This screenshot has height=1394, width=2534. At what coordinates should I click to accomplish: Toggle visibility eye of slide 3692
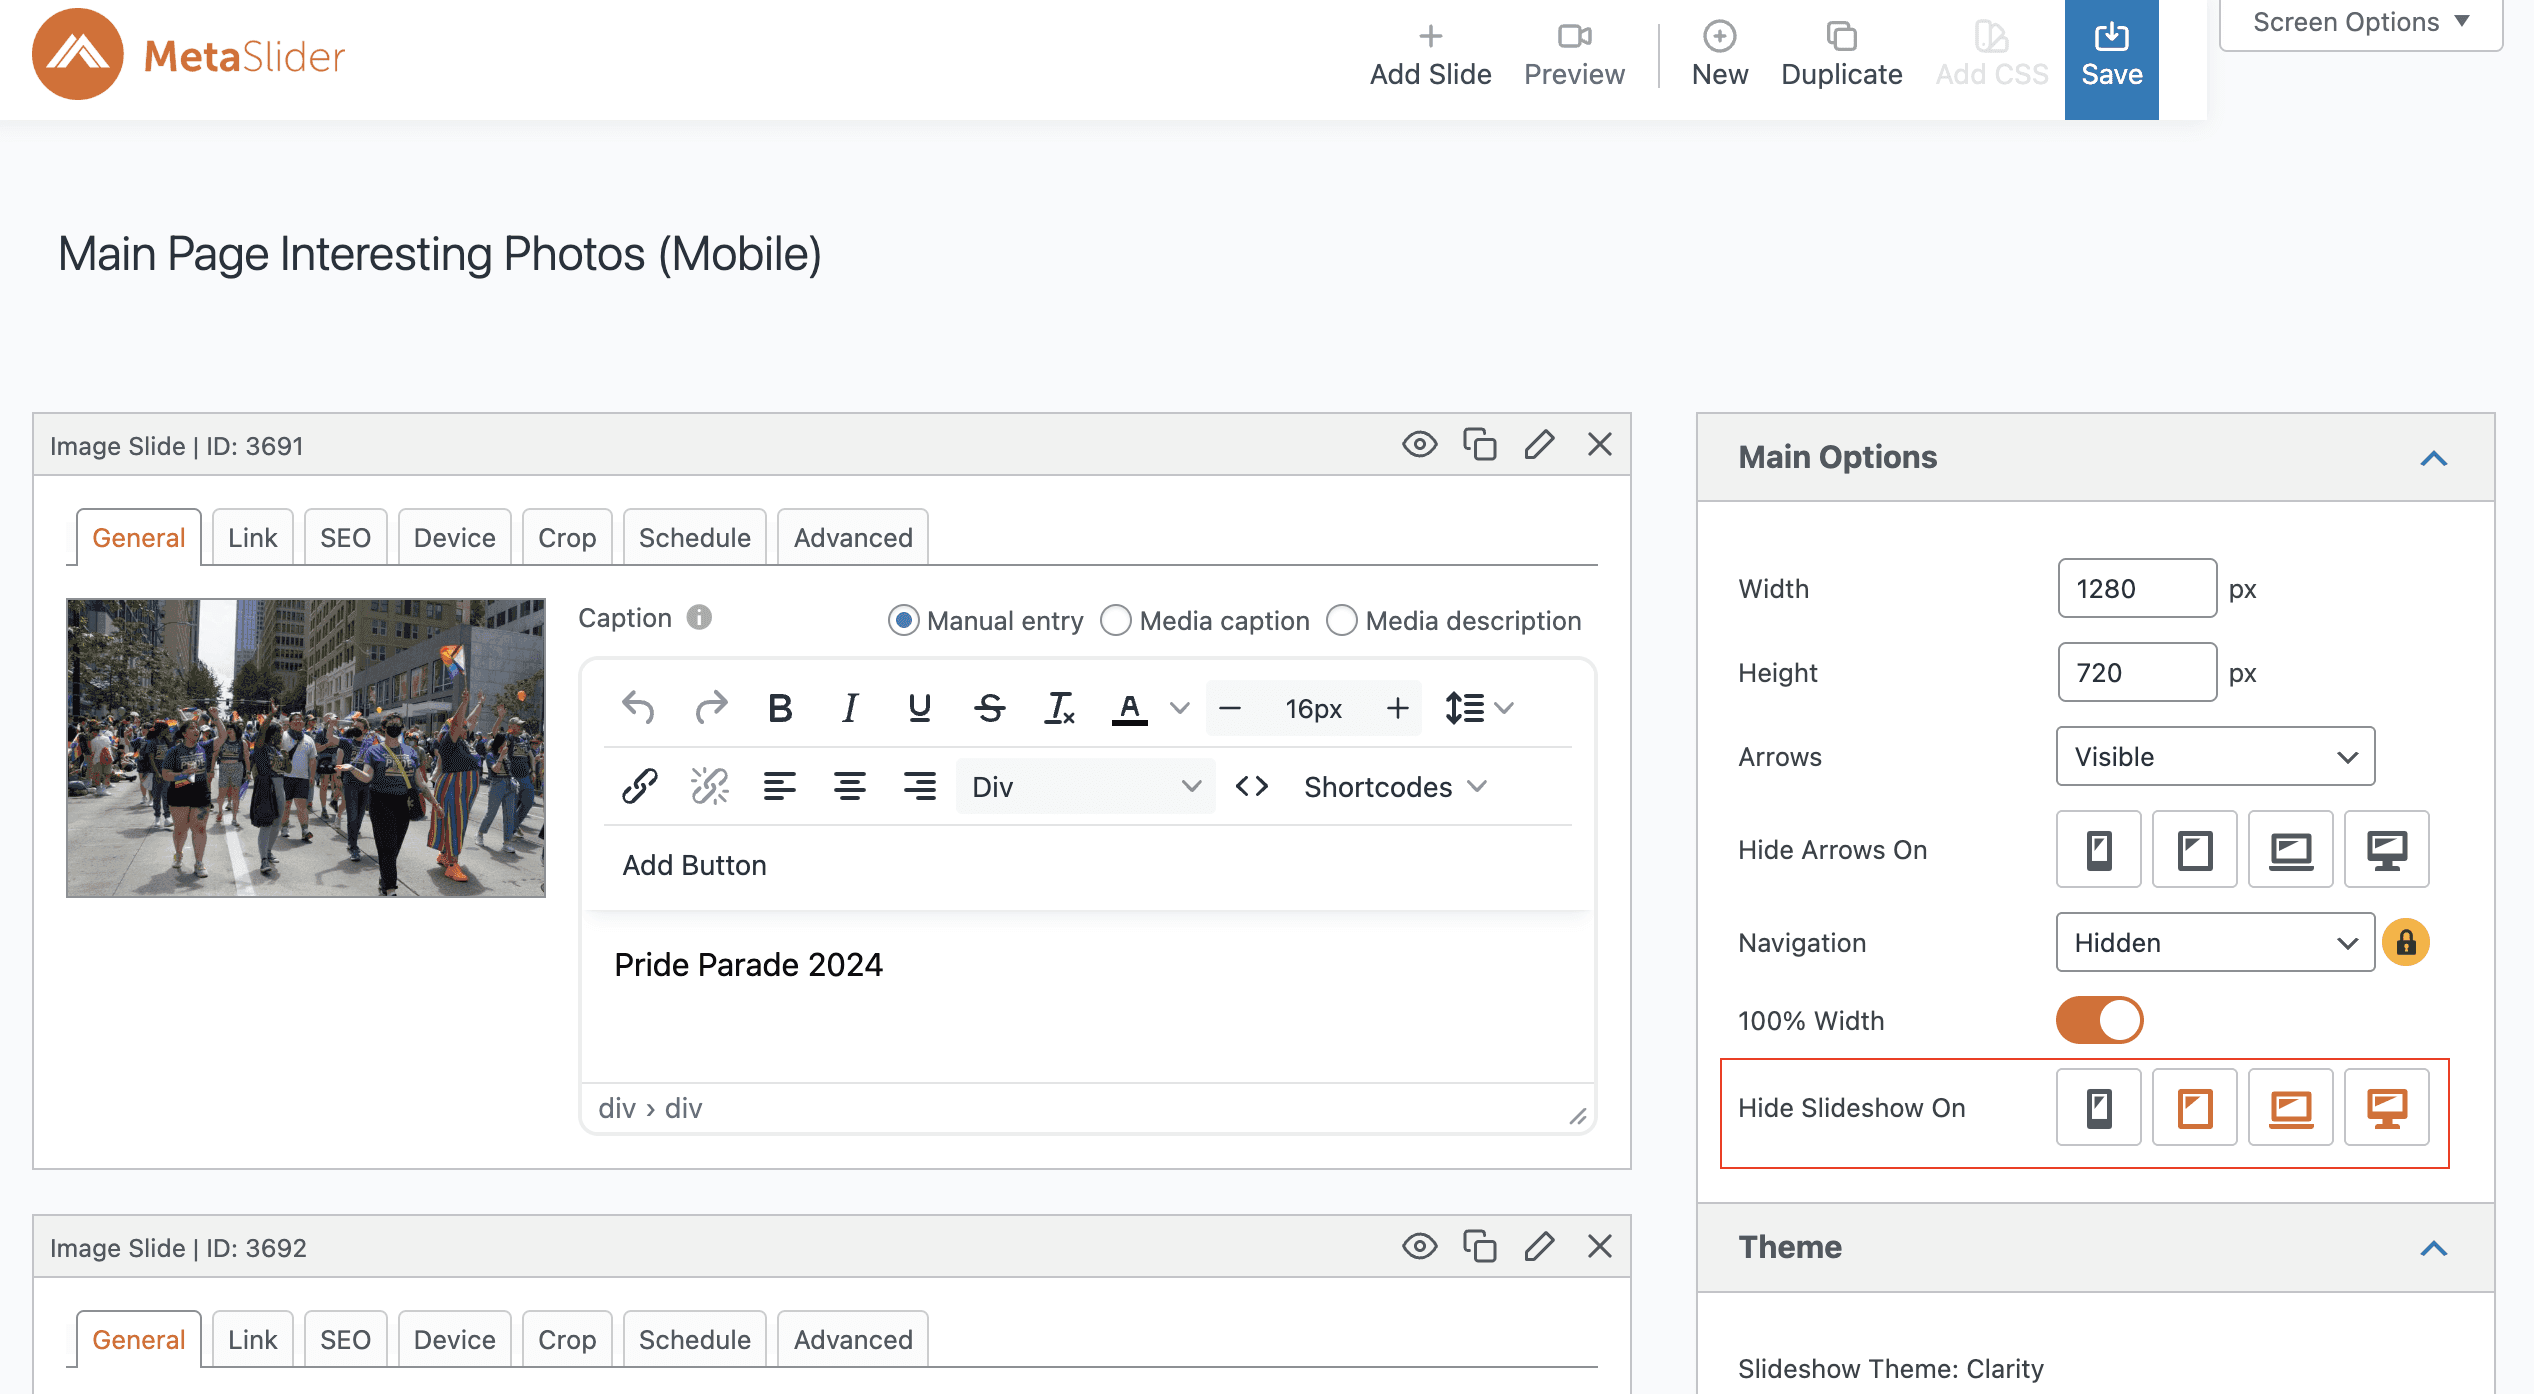pos(1419,1246)
